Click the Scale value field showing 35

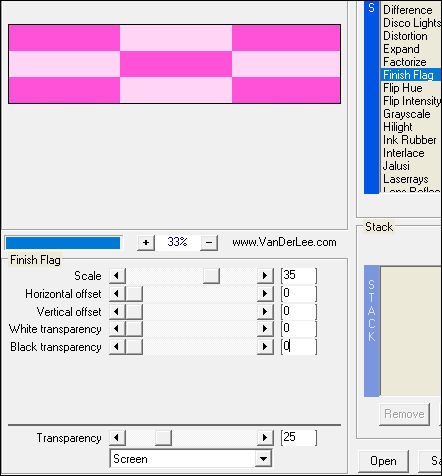pyautogui.click(x=299, y=275)
